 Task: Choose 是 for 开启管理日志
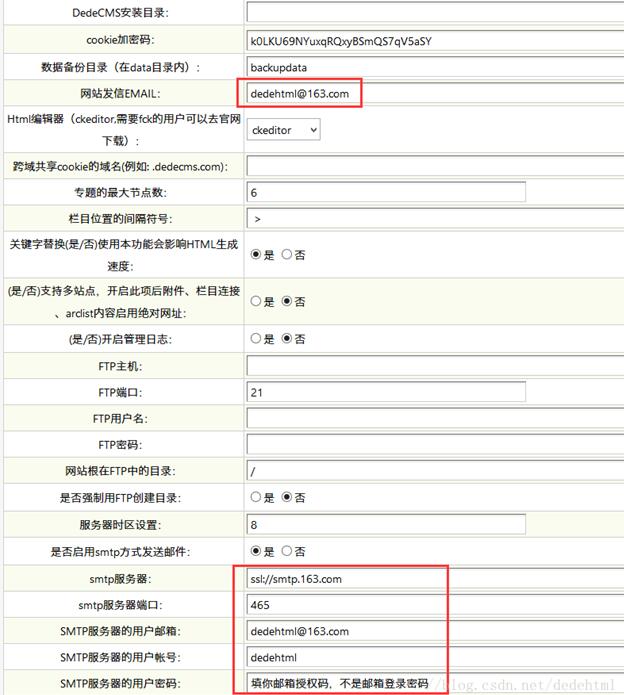pyautogui.click(x=256, y=339)
